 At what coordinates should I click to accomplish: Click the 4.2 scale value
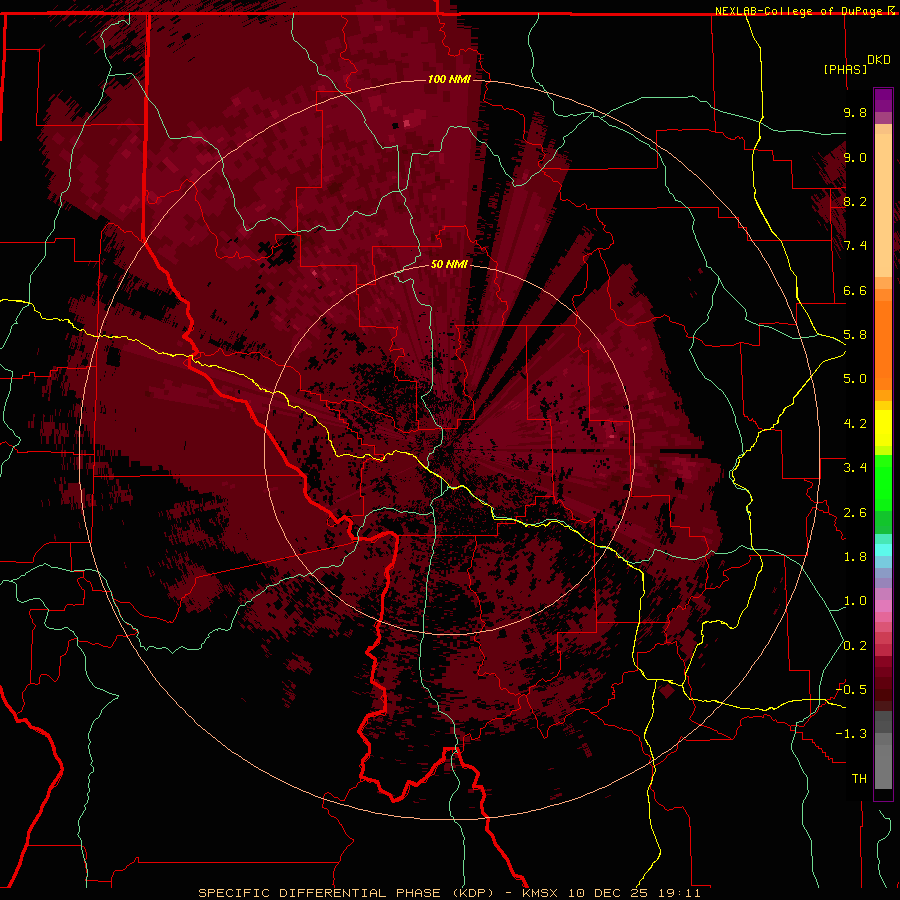[855, 424]
